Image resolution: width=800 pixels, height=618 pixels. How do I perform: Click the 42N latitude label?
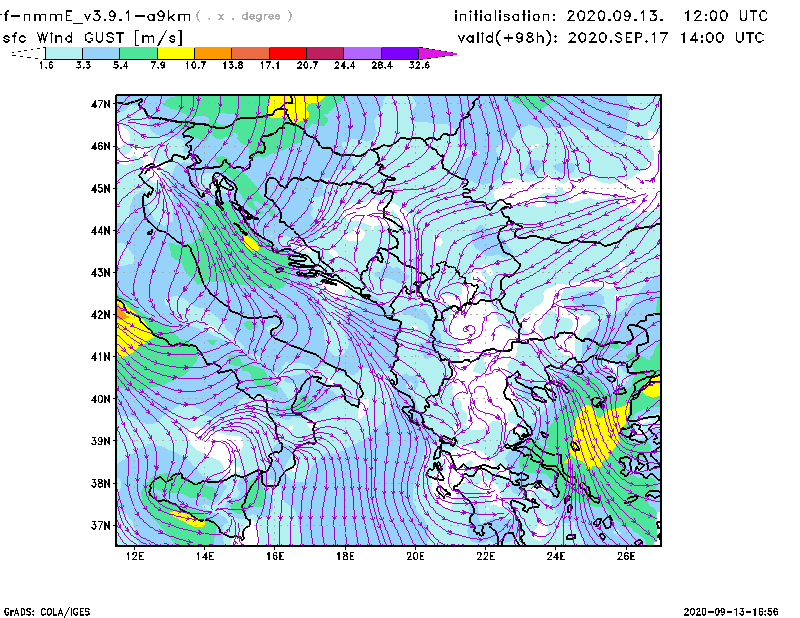tap(101, 315)
